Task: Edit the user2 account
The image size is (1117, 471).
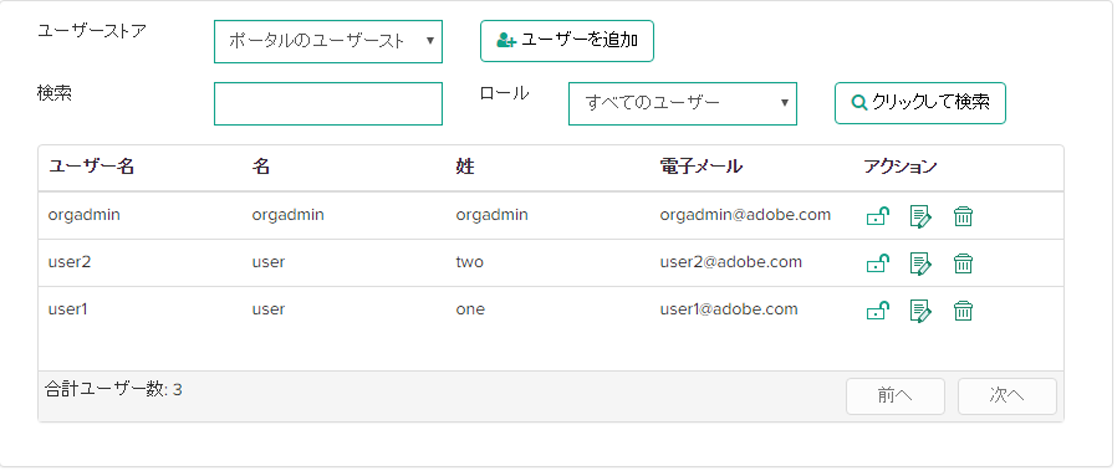Action: tap(920, 263)
